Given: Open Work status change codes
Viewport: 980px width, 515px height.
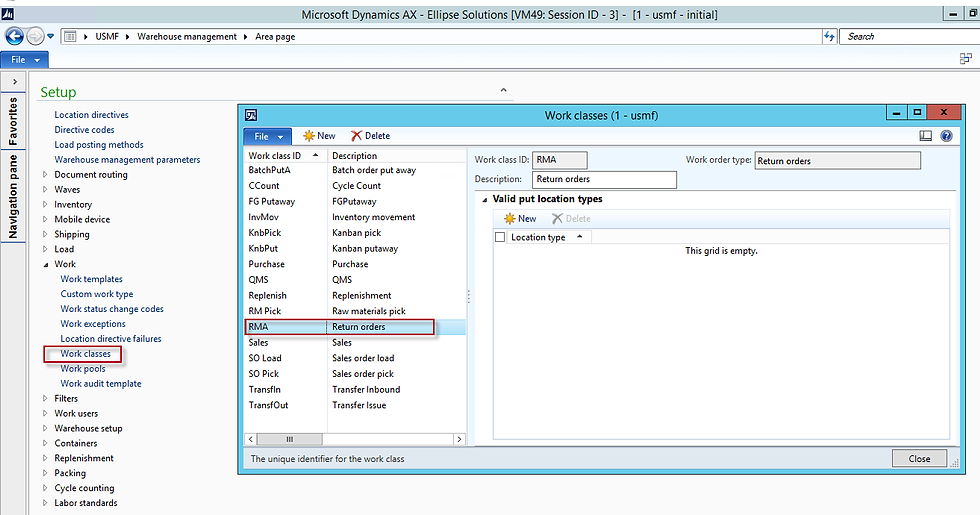Looking at the screenshot, I should (112, 309).
